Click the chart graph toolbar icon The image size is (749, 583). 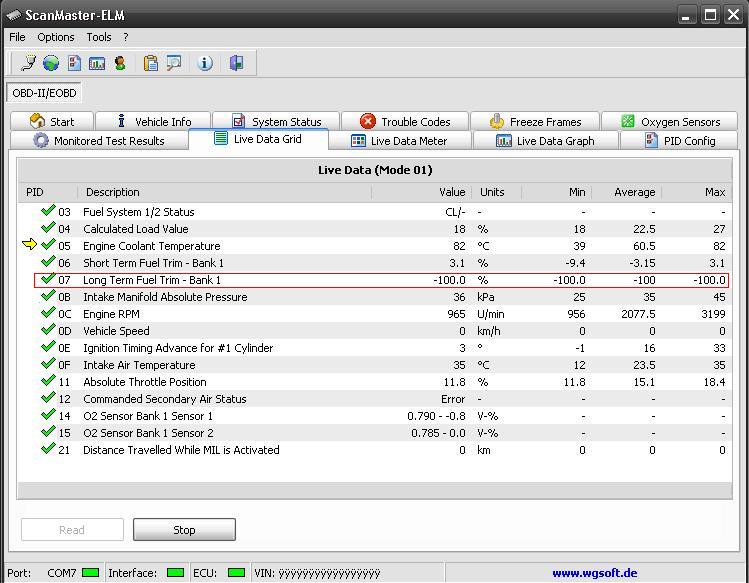coord(97,63)
